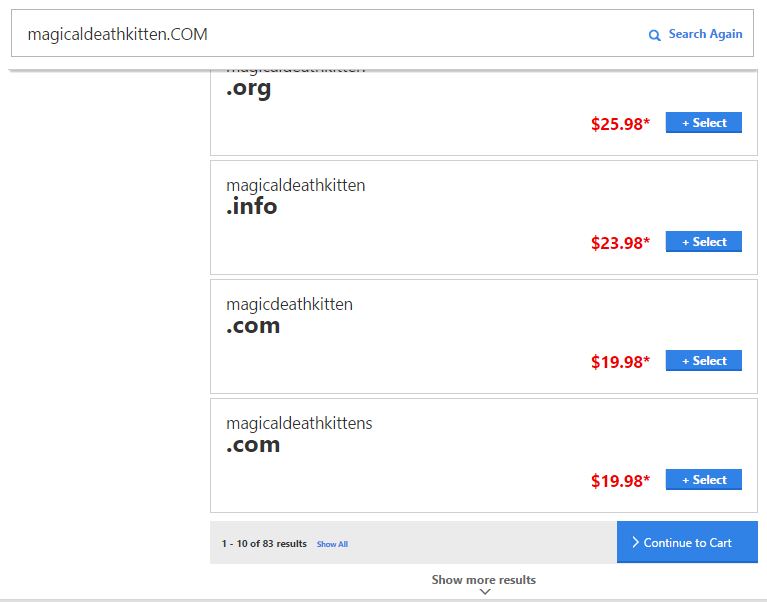Select the .org domain for $25.98
This screenshot has width=767, height=602.
pyautogui.click(x=703, y=122)
